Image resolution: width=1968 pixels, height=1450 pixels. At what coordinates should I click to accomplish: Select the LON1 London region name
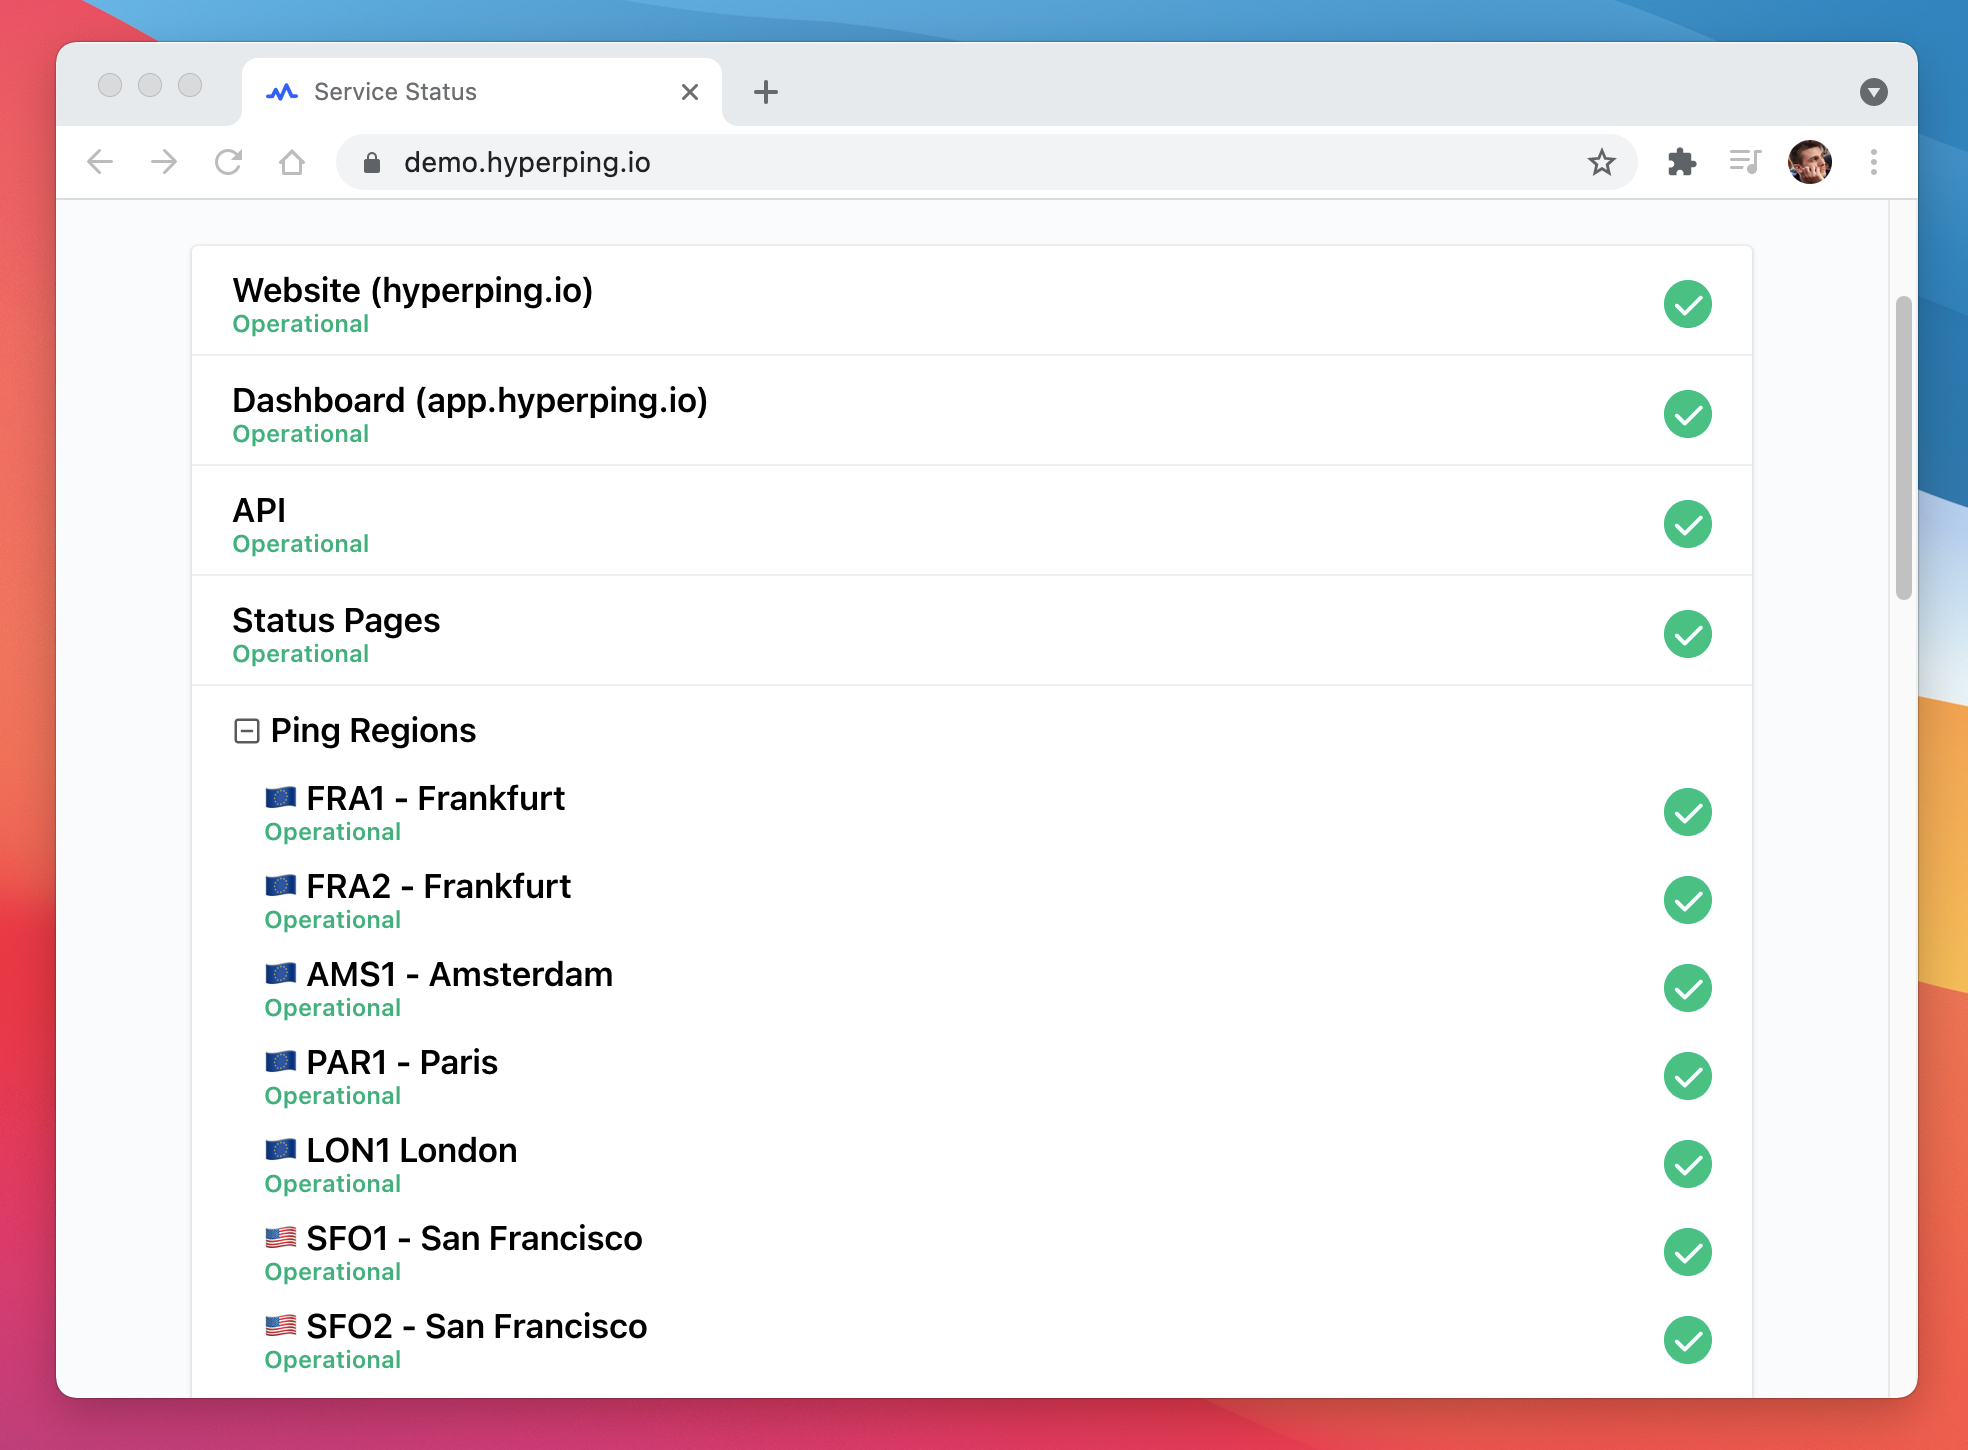(411, 1151)
